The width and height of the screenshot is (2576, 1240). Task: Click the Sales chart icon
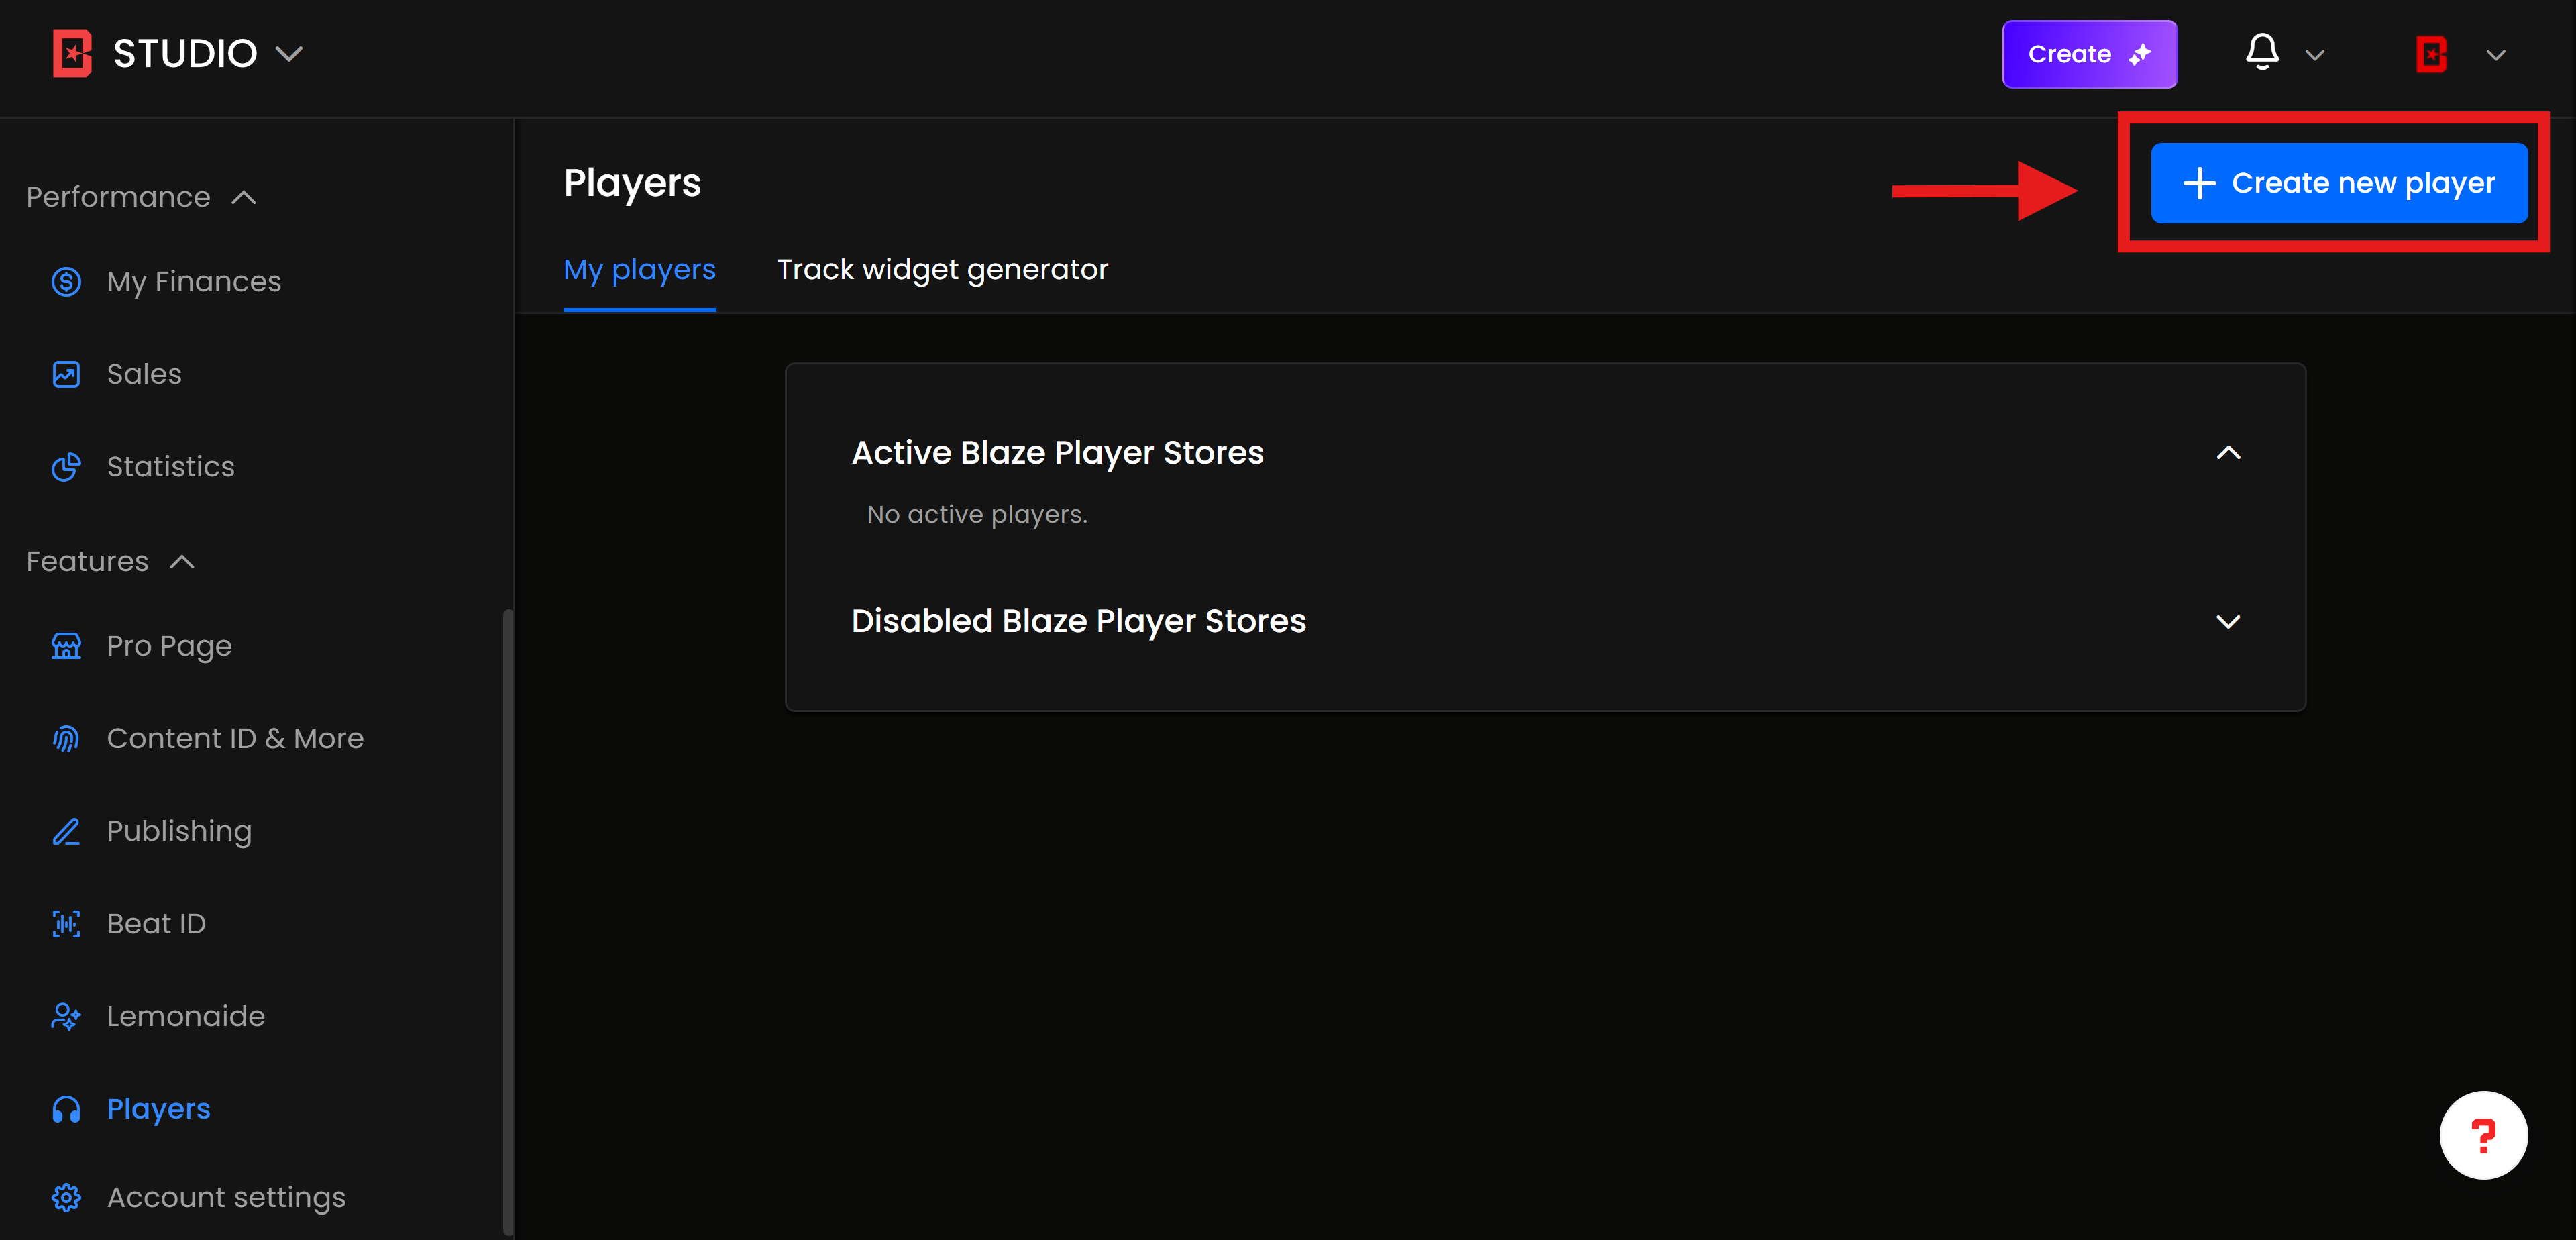click(x=66, y=374)
